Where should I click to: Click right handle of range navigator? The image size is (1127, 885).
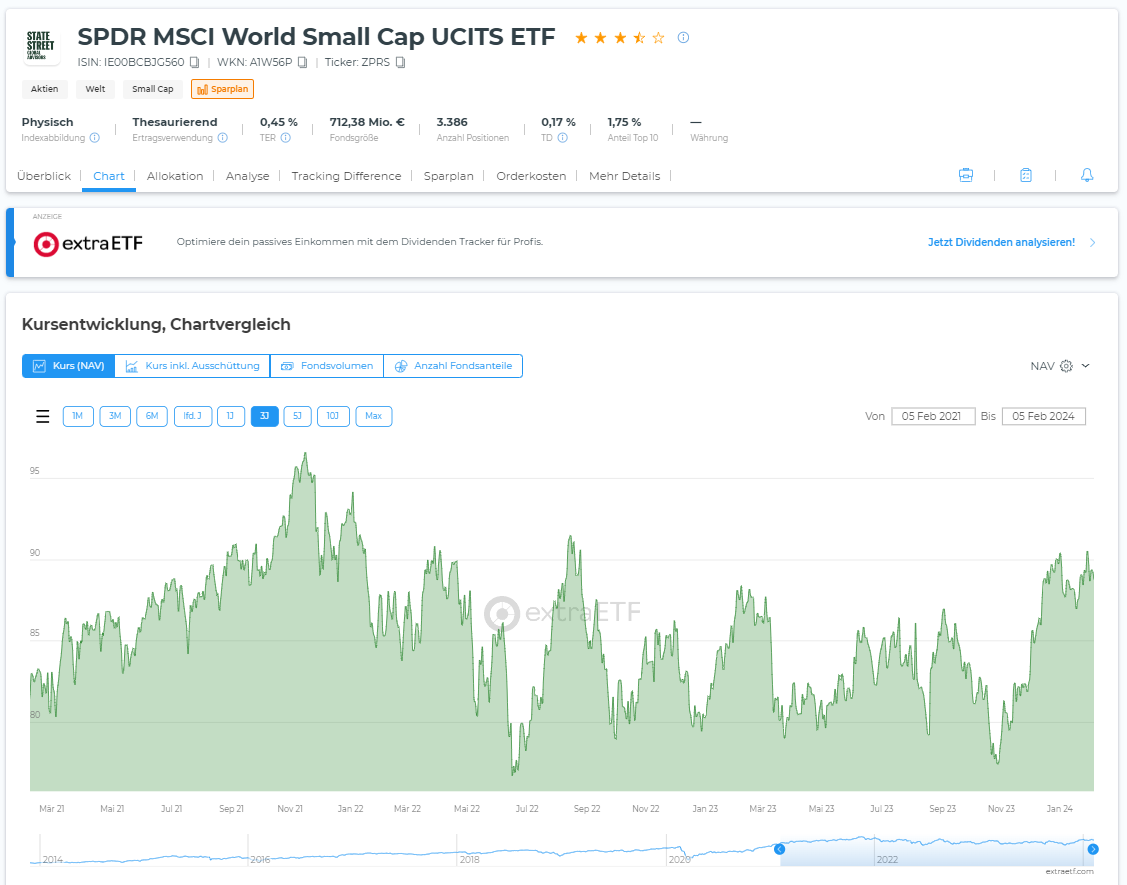1093,849
